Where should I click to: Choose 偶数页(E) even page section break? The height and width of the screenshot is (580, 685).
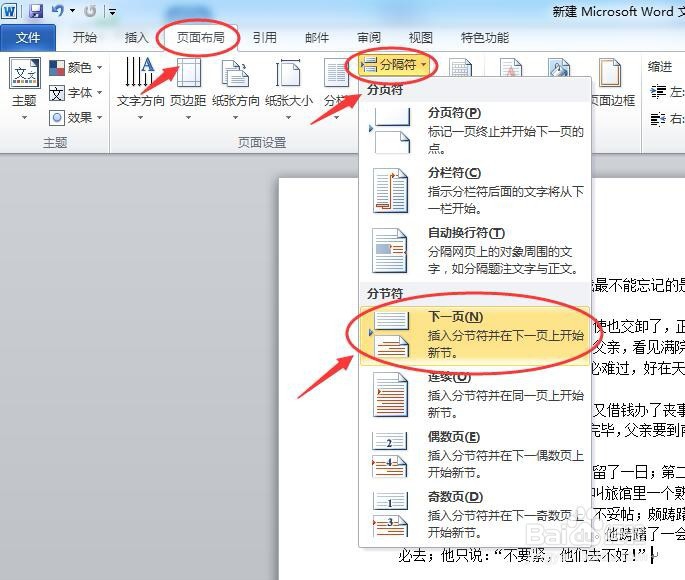(x=475, y=455)
